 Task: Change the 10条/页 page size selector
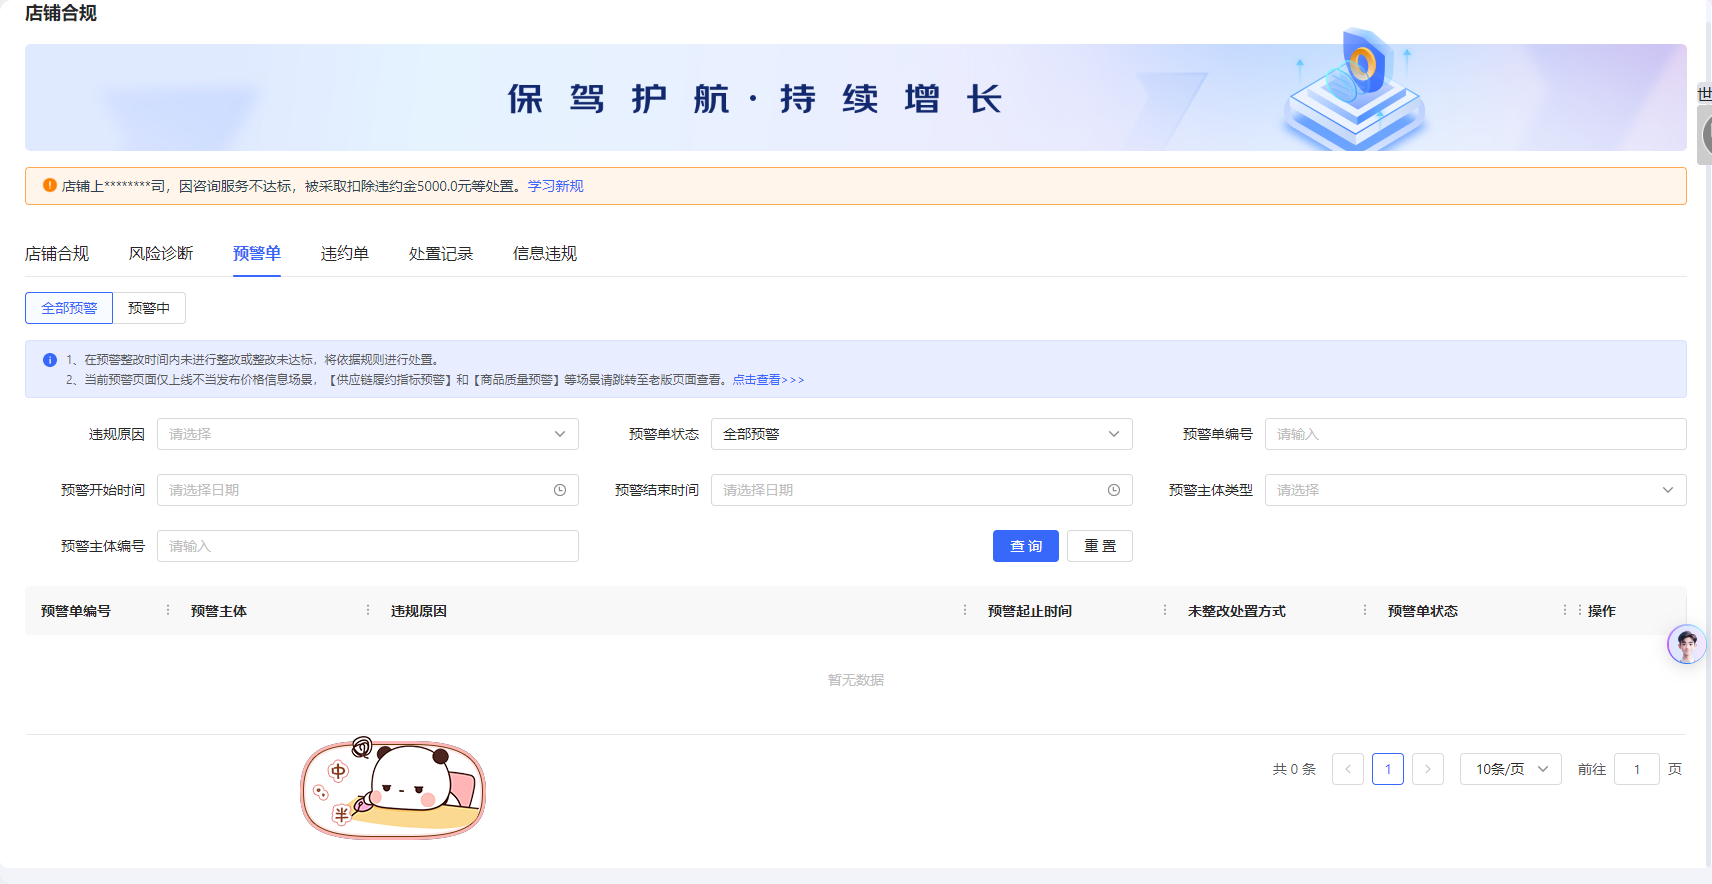click(x=1510, y=769)
